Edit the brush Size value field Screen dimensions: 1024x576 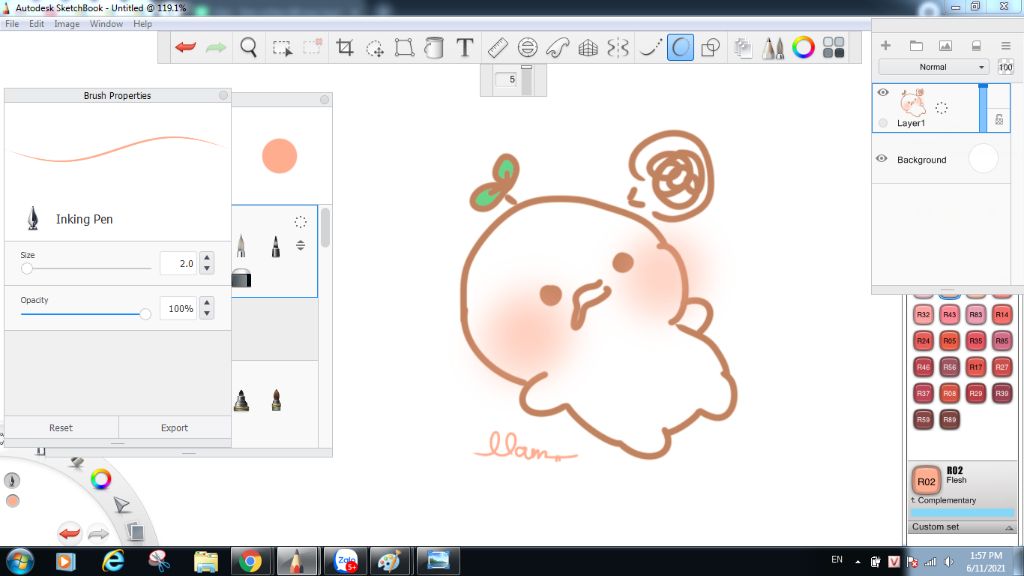click(x=178, y=263)
